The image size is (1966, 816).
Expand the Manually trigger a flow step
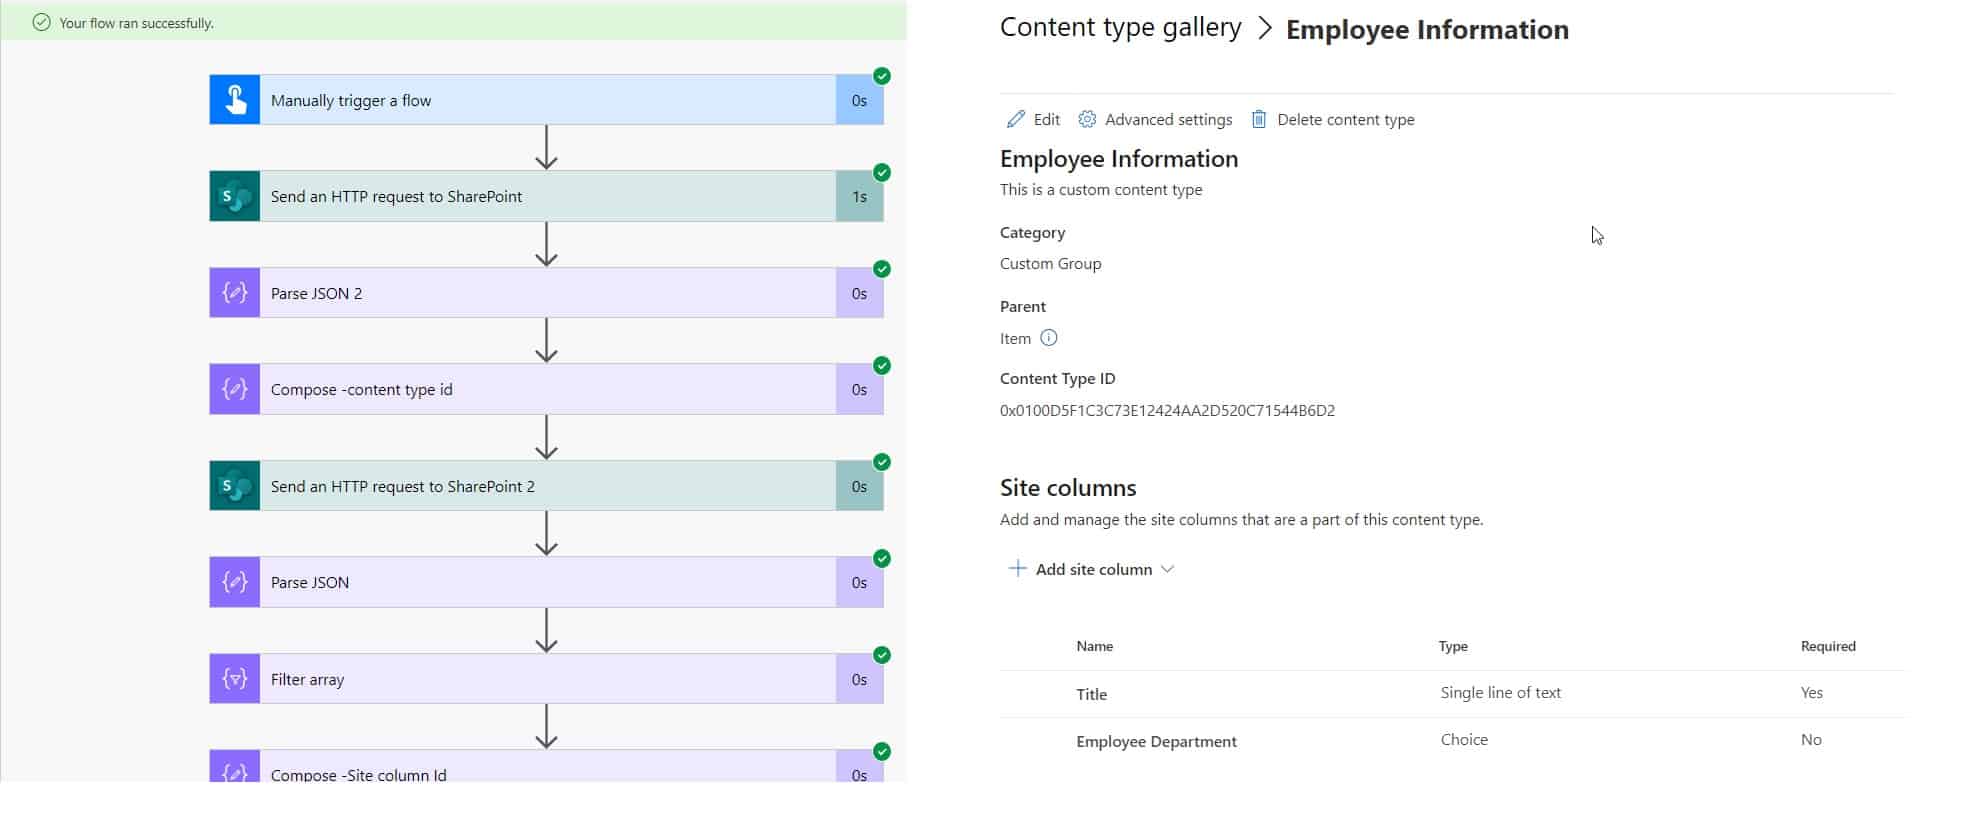point(547,100)
